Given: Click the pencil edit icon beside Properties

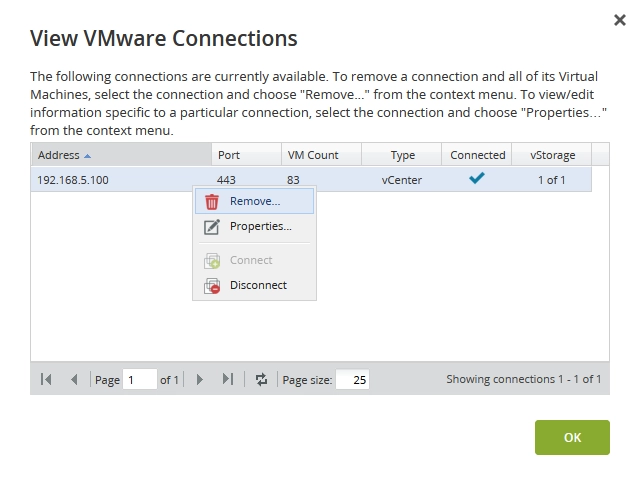Looking at the screenshot, I should pyautogui.click(x=212, y=227).
